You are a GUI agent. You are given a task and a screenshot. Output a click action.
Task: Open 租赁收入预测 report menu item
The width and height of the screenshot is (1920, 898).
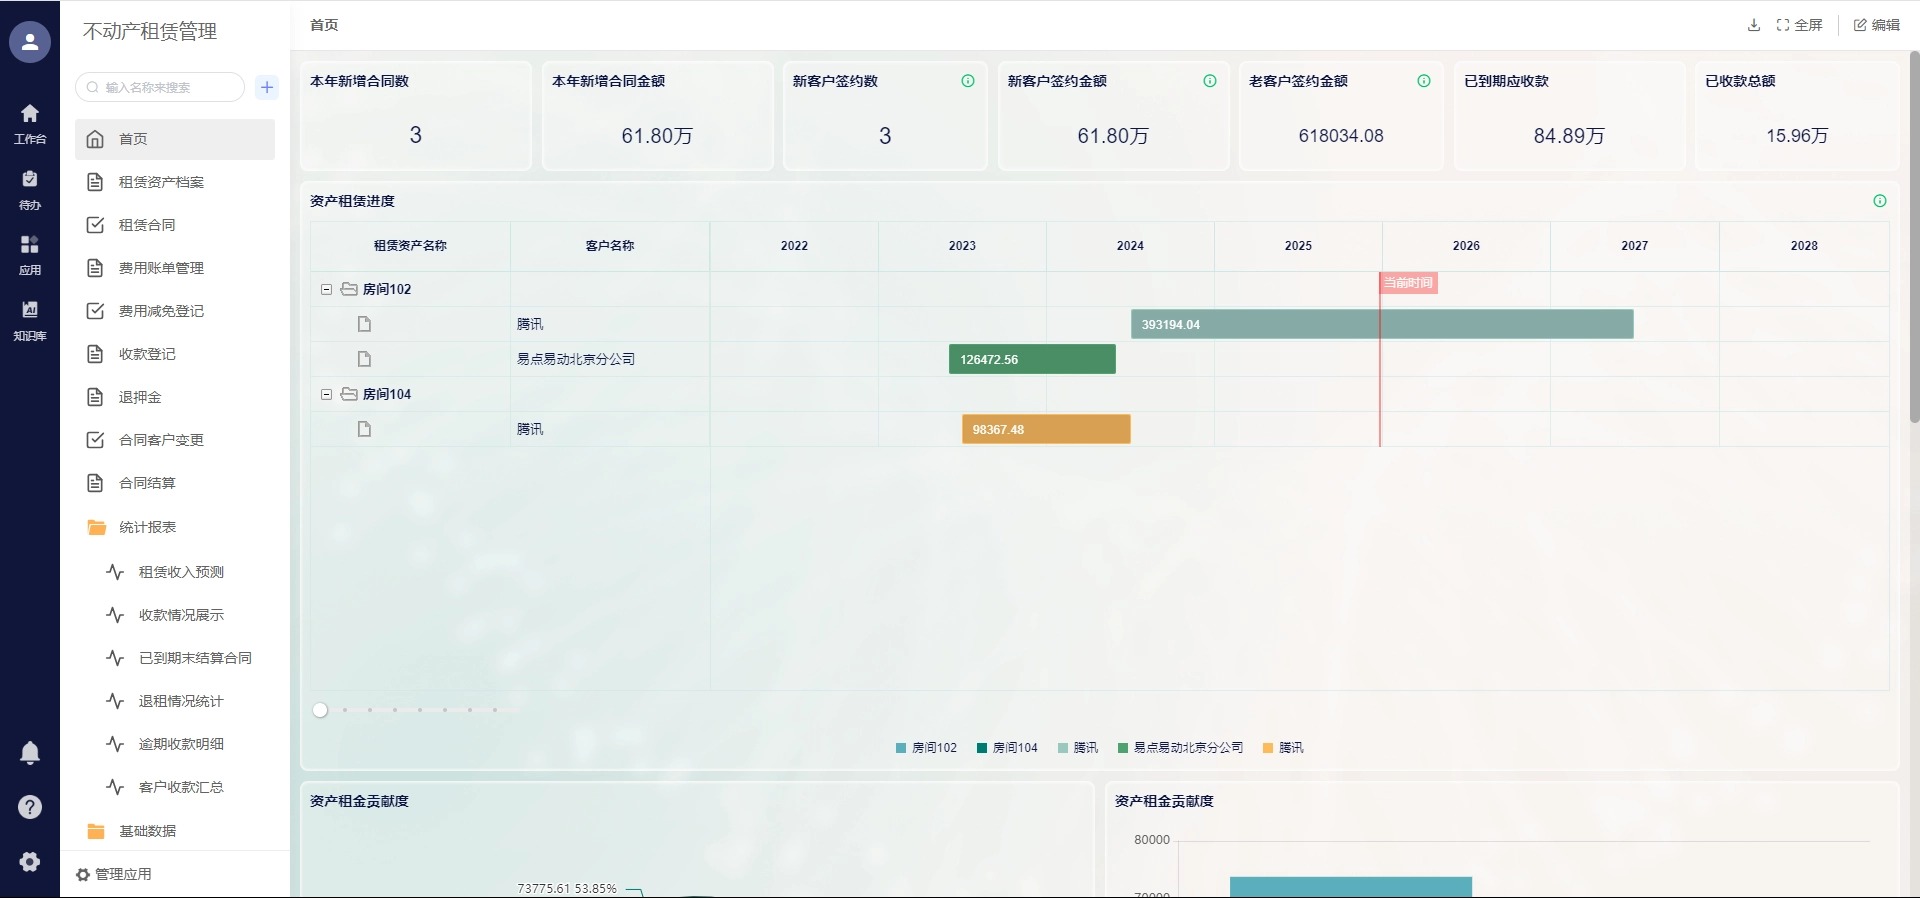[x=181, y=572]
